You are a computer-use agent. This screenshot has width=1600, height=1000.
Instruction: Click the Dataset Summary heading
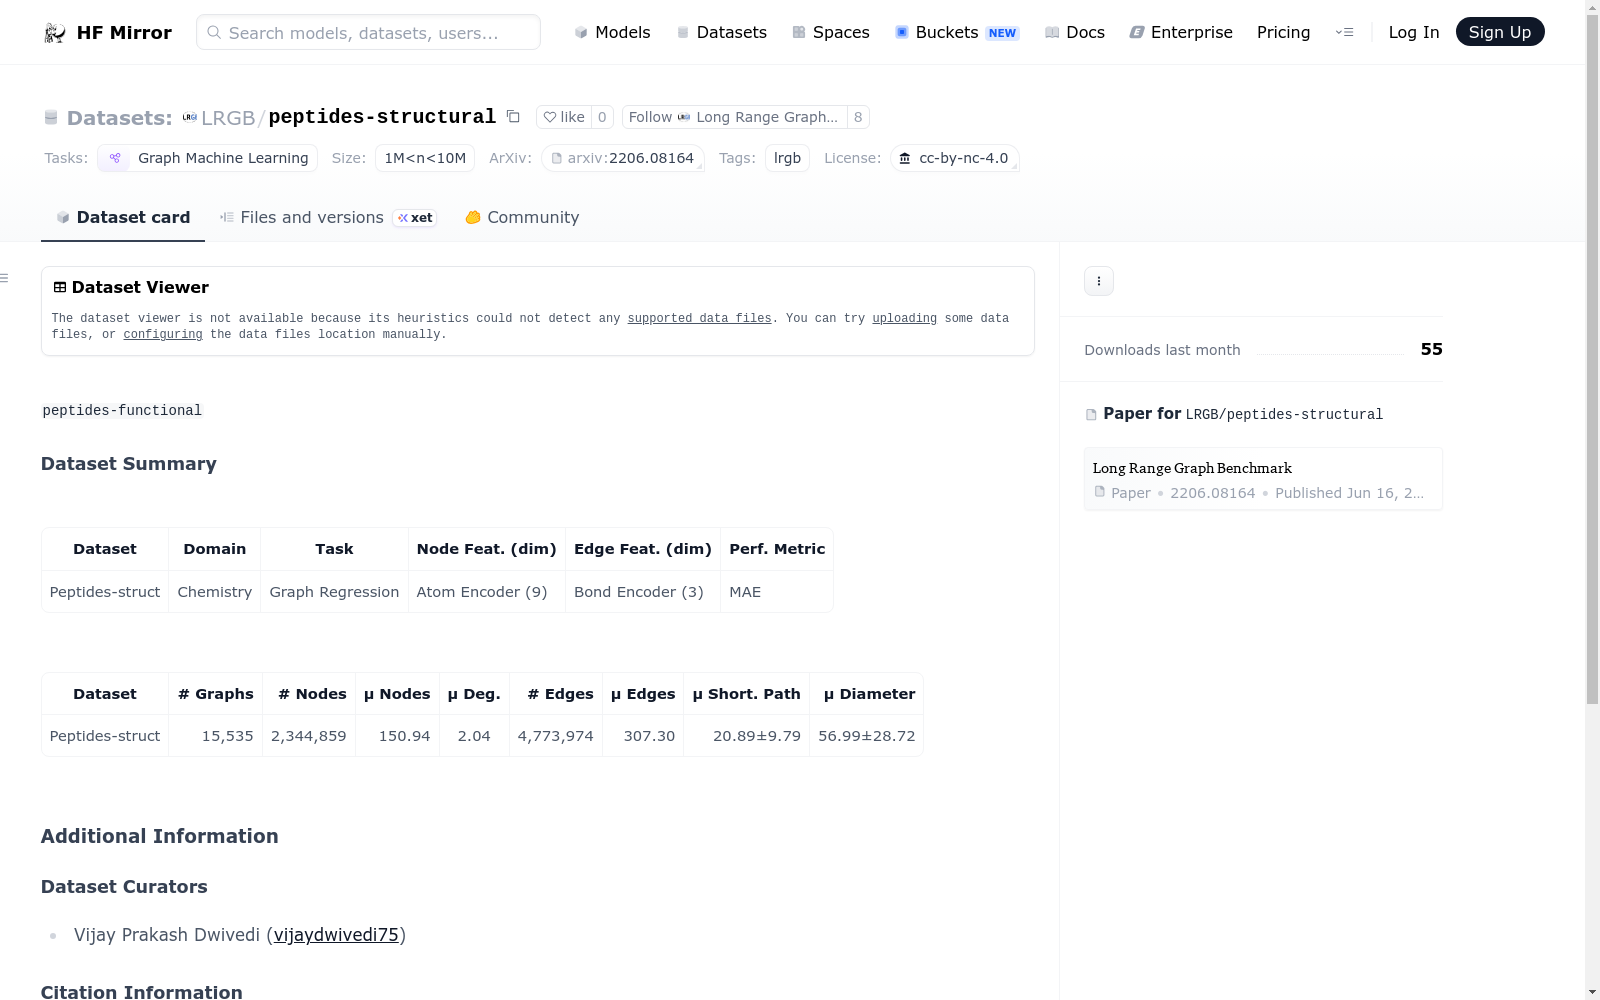pyautogui.click(x=129, y=464)
